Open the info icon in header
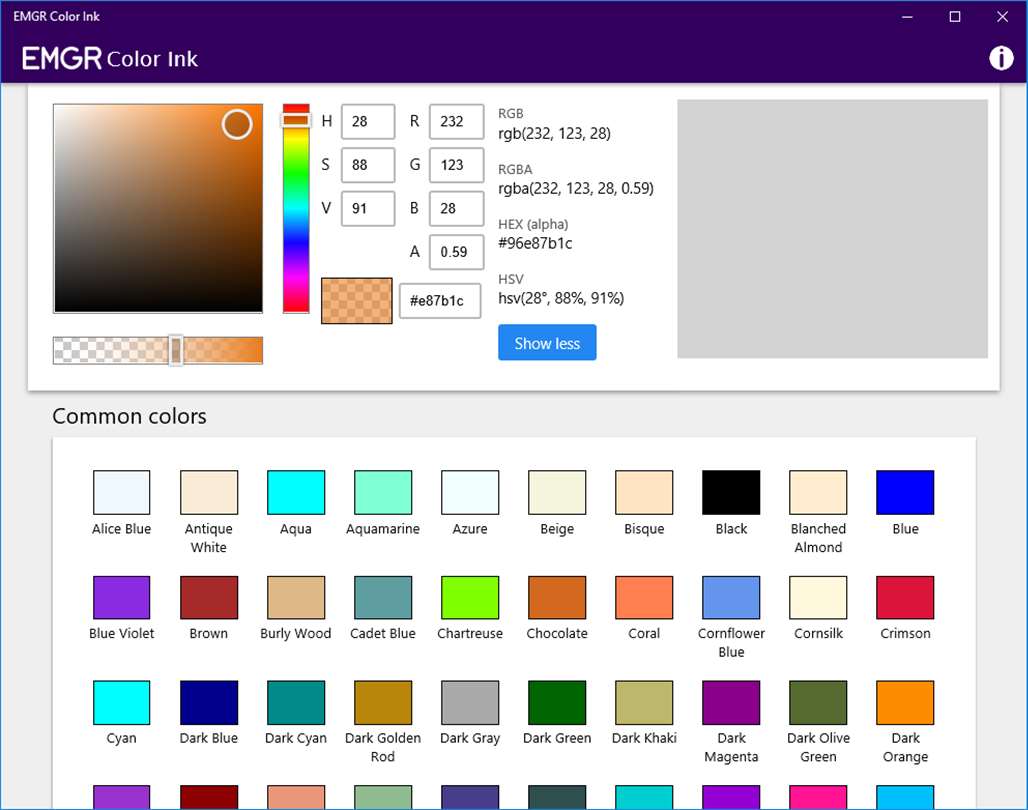This screenshot has width=1028, height=810. pyautogui.click(x=1000, y=58)
